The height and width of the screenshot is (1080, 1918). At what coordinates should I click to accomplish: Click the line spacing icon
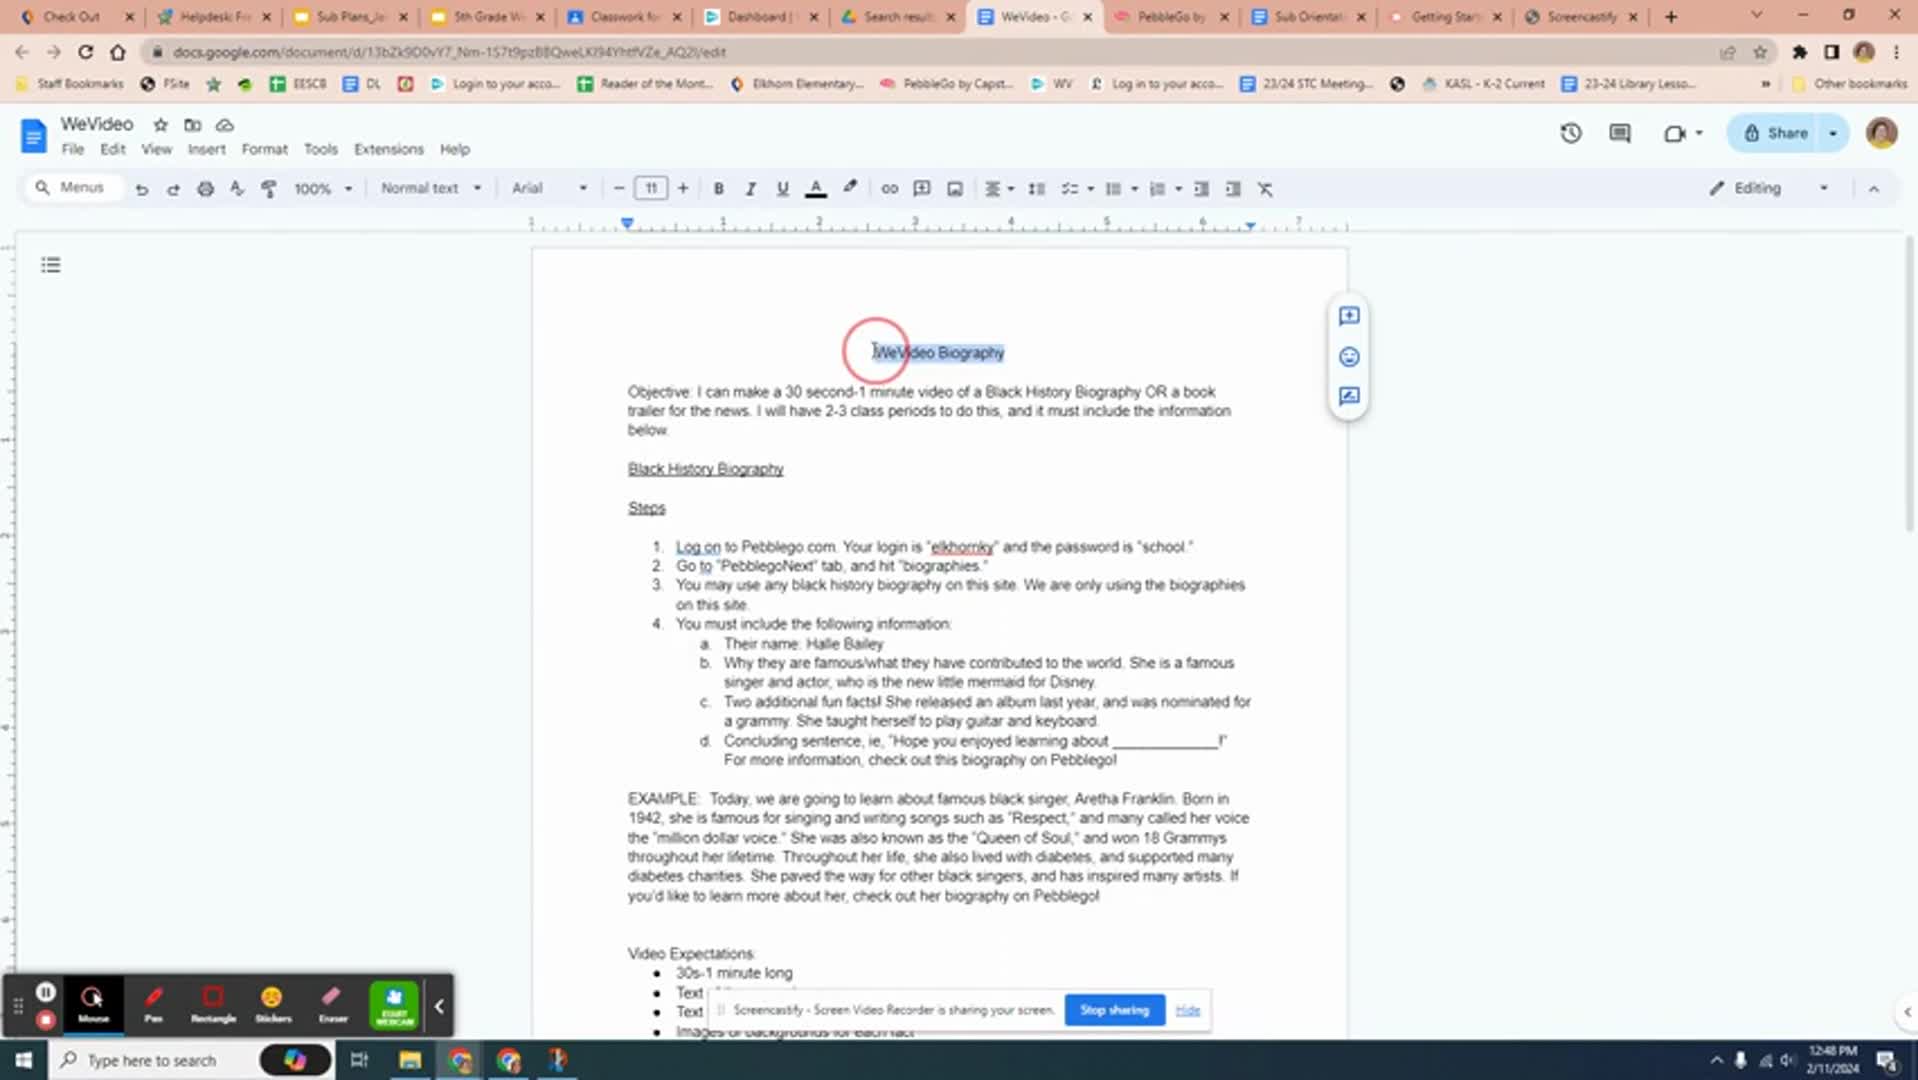[x=1037, y=189]
